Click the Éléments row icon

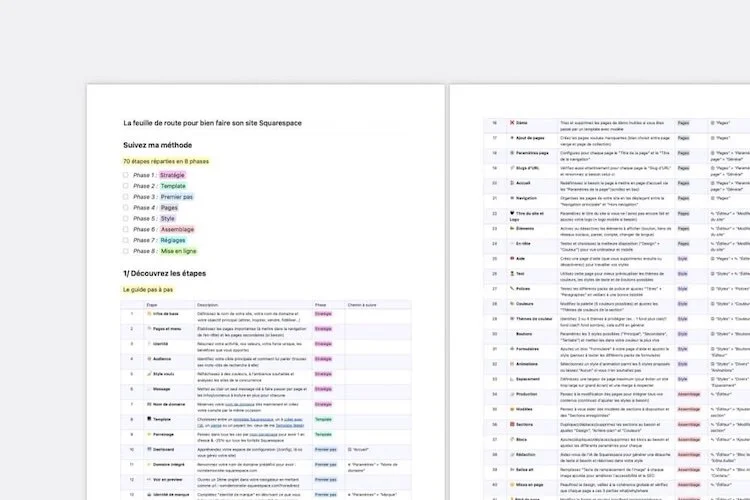(512, 229)
